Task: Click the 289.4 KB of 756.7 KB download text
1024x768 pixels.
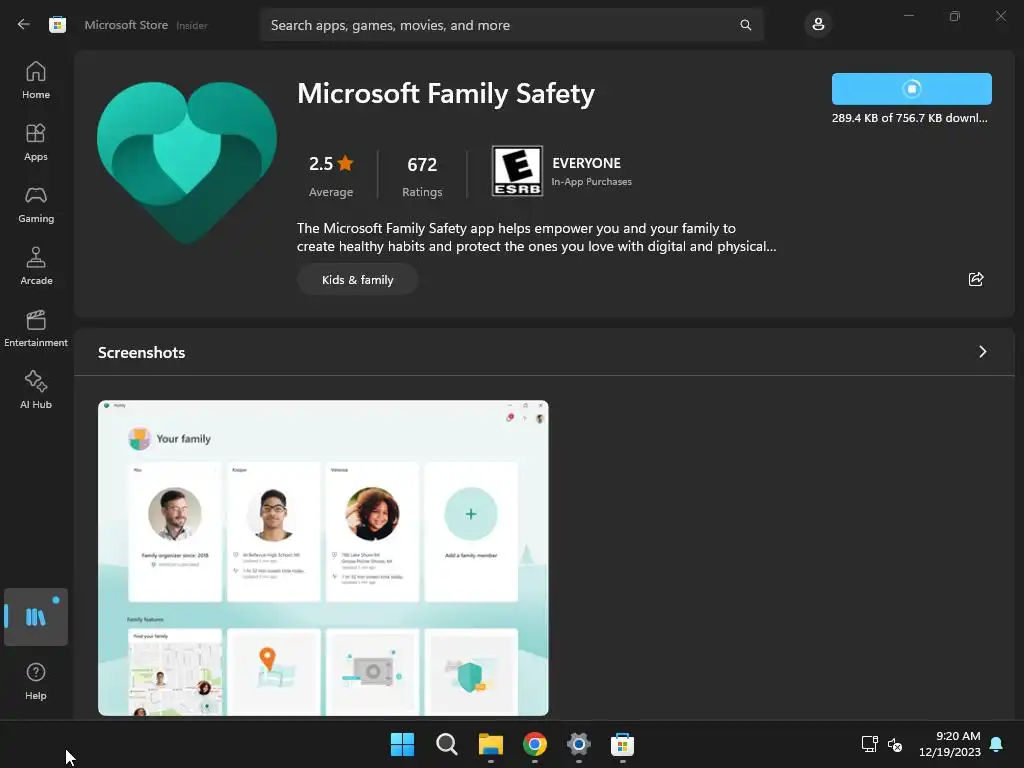Action: coord(910,118)
